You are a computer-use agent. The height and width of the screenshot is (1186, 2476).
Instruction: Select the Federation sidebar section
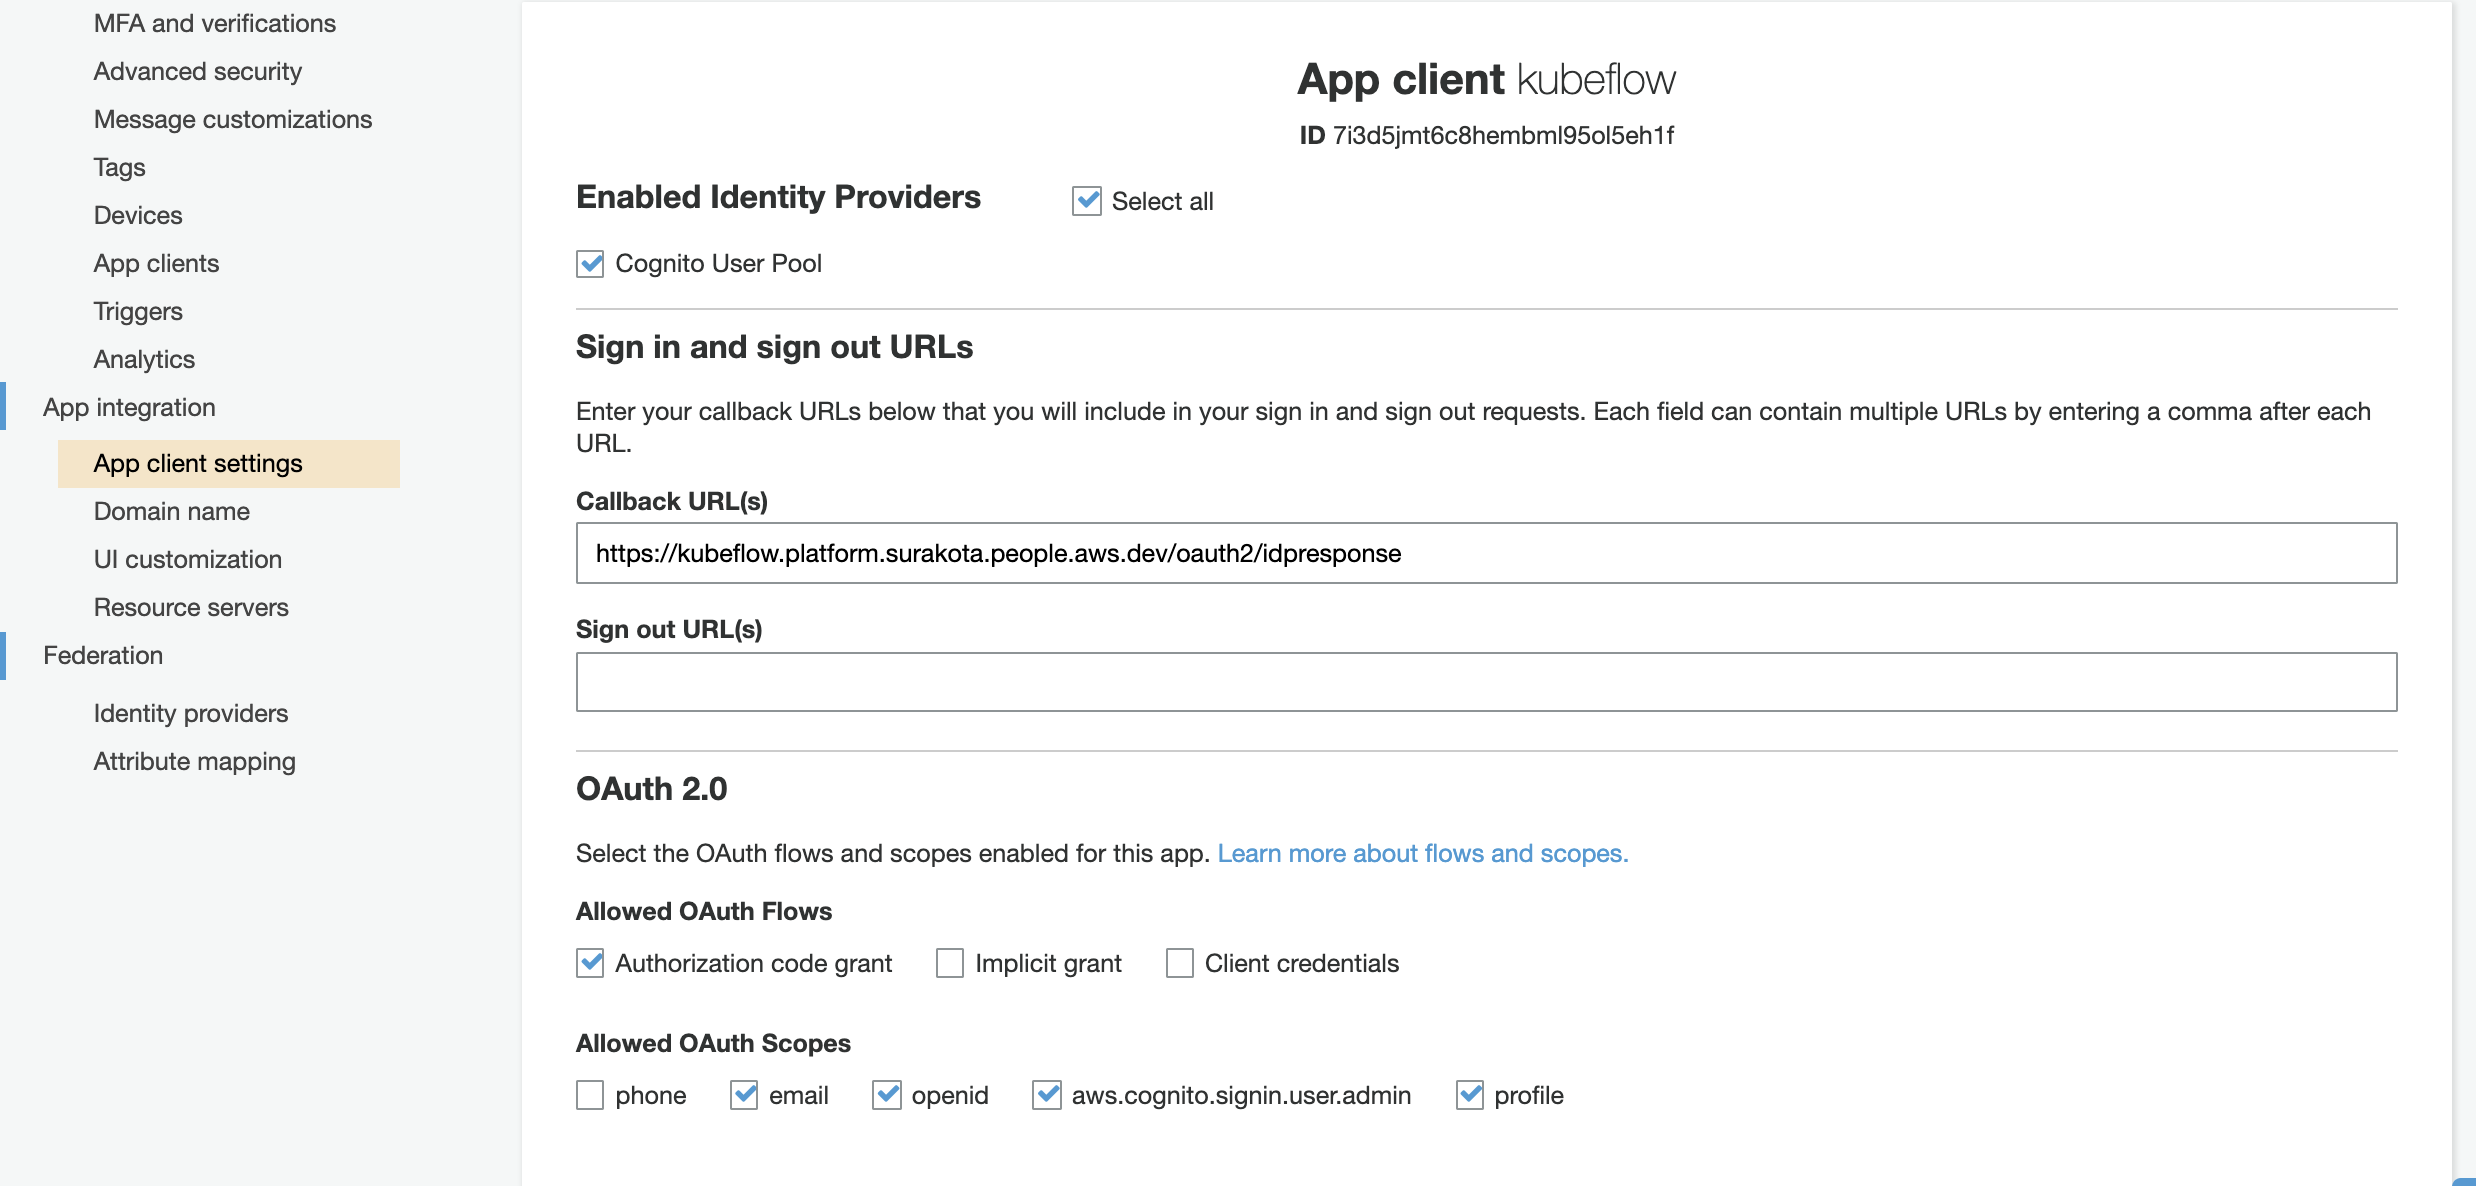(x=103, y=655)
